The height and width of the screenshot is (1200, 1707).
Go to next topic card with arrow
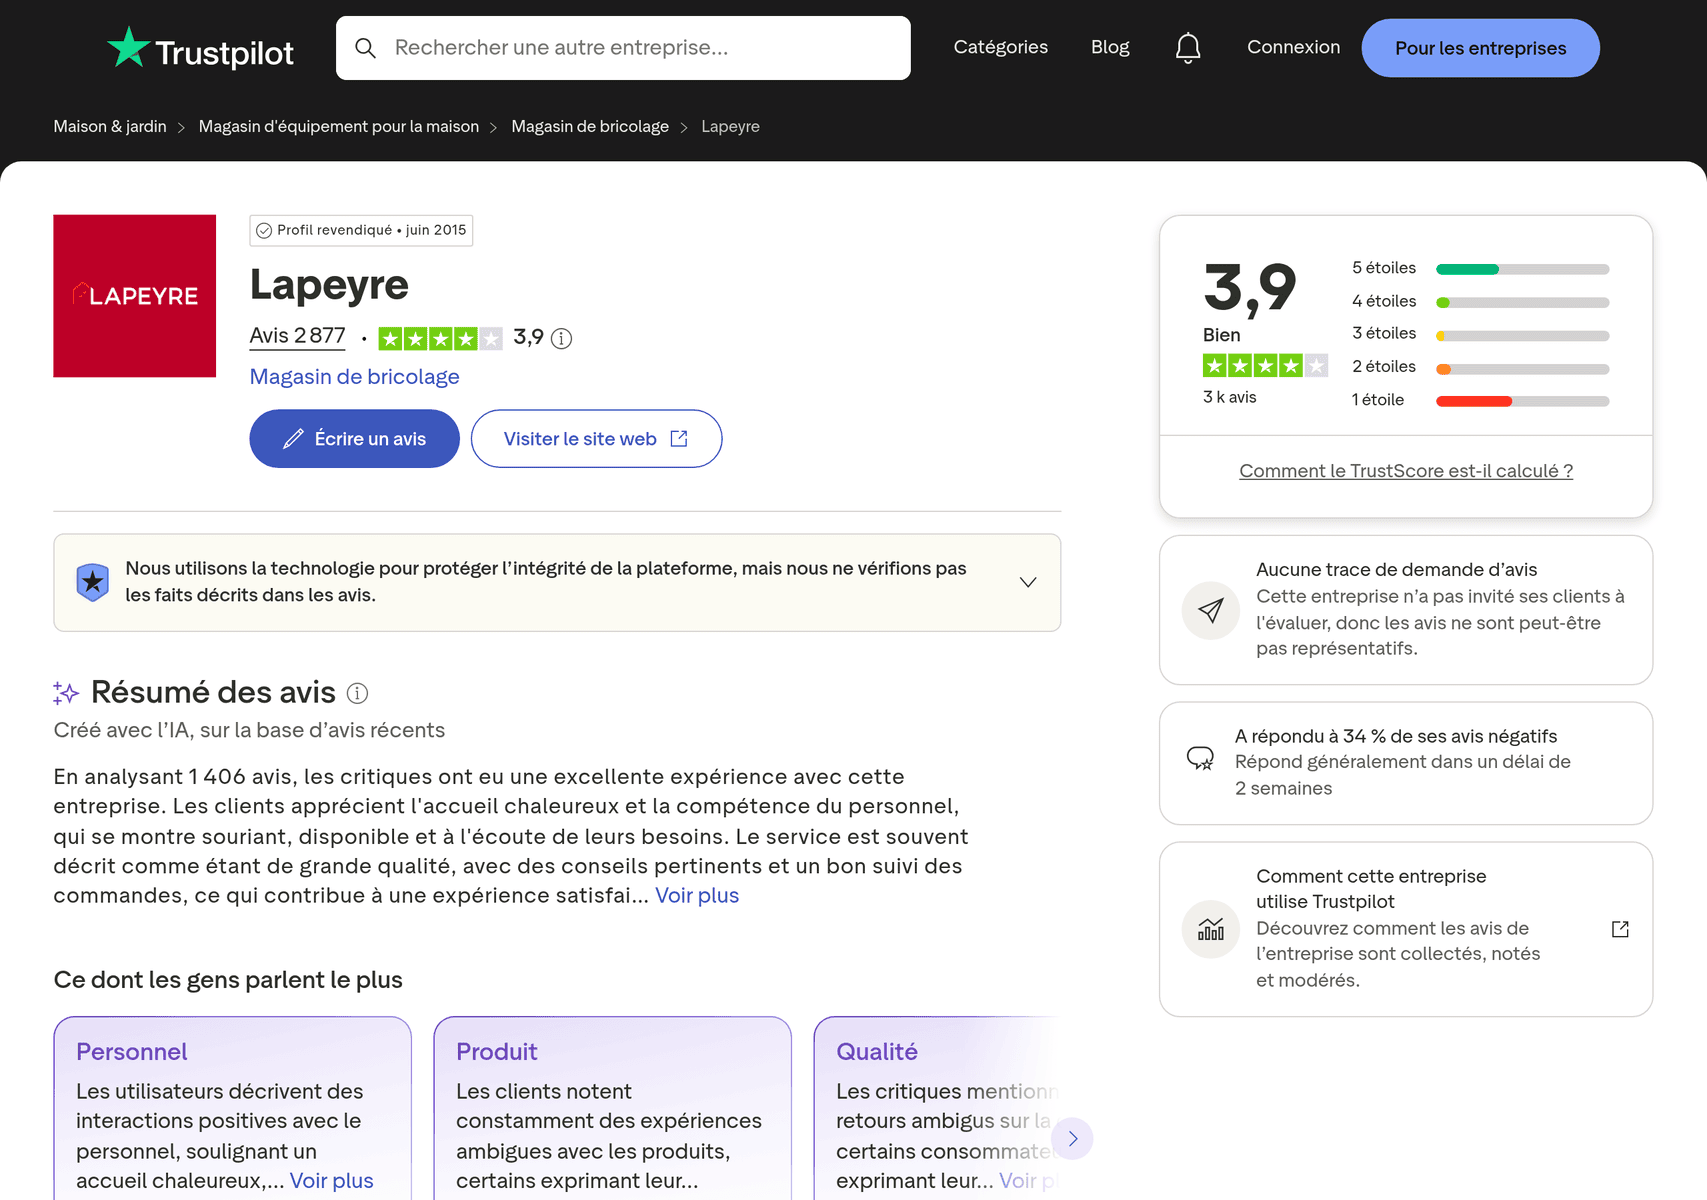tap(1073, 1139)
